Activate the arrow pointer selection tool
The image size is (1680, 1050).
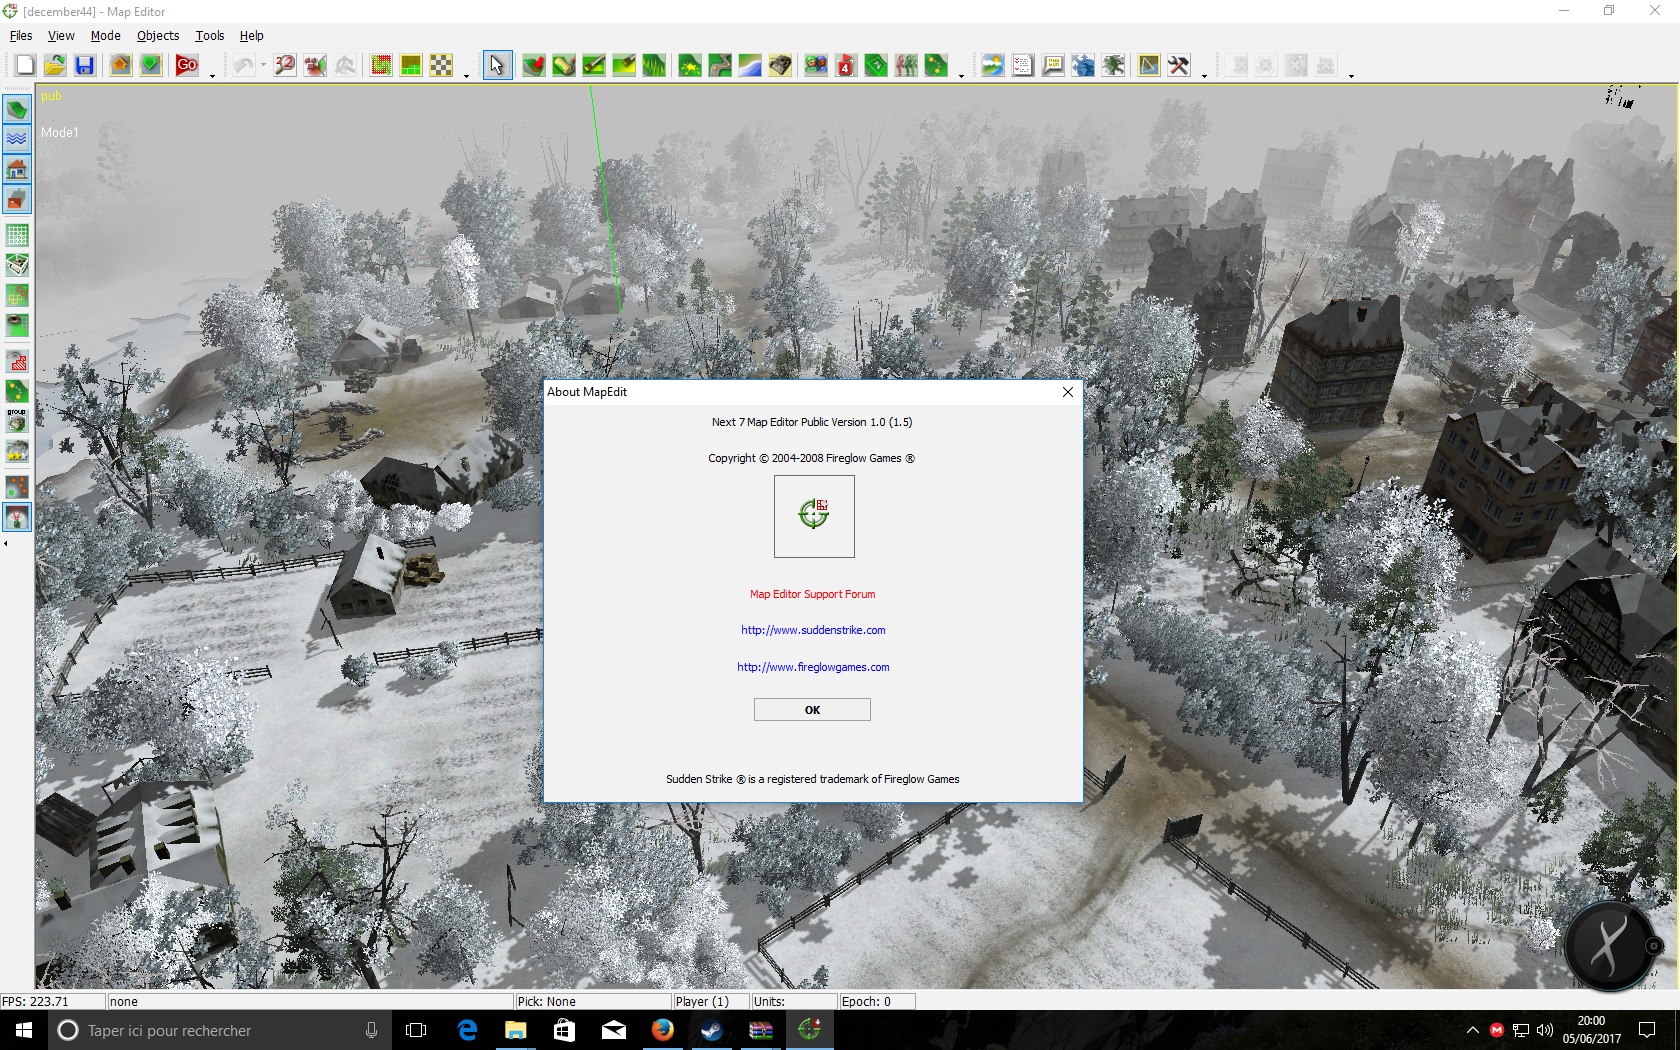[497, 66]
